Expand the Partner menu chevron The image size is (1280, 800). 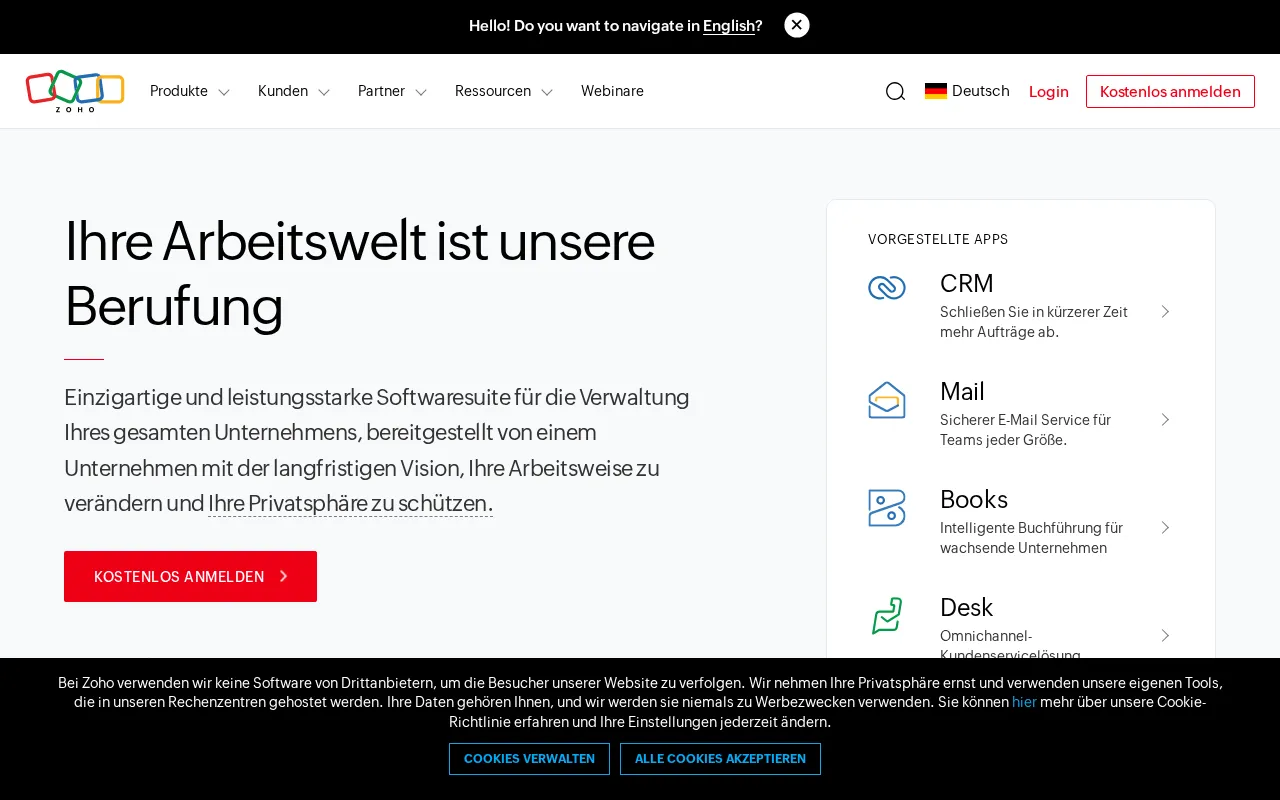[x=421, y=92]
